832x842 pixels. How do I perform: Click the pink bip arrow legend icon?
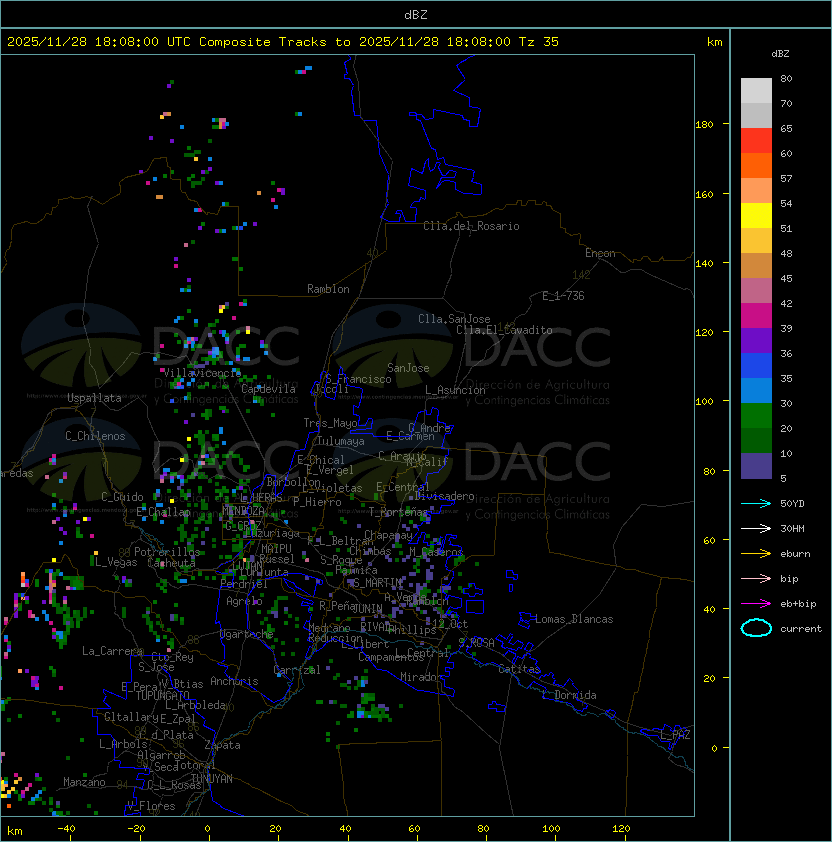pos(756,578)
